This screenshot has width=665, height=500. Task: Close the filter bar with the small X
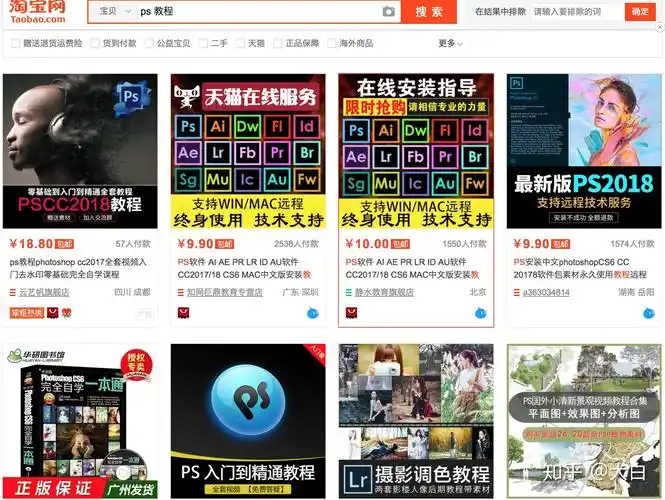point(659,27)
